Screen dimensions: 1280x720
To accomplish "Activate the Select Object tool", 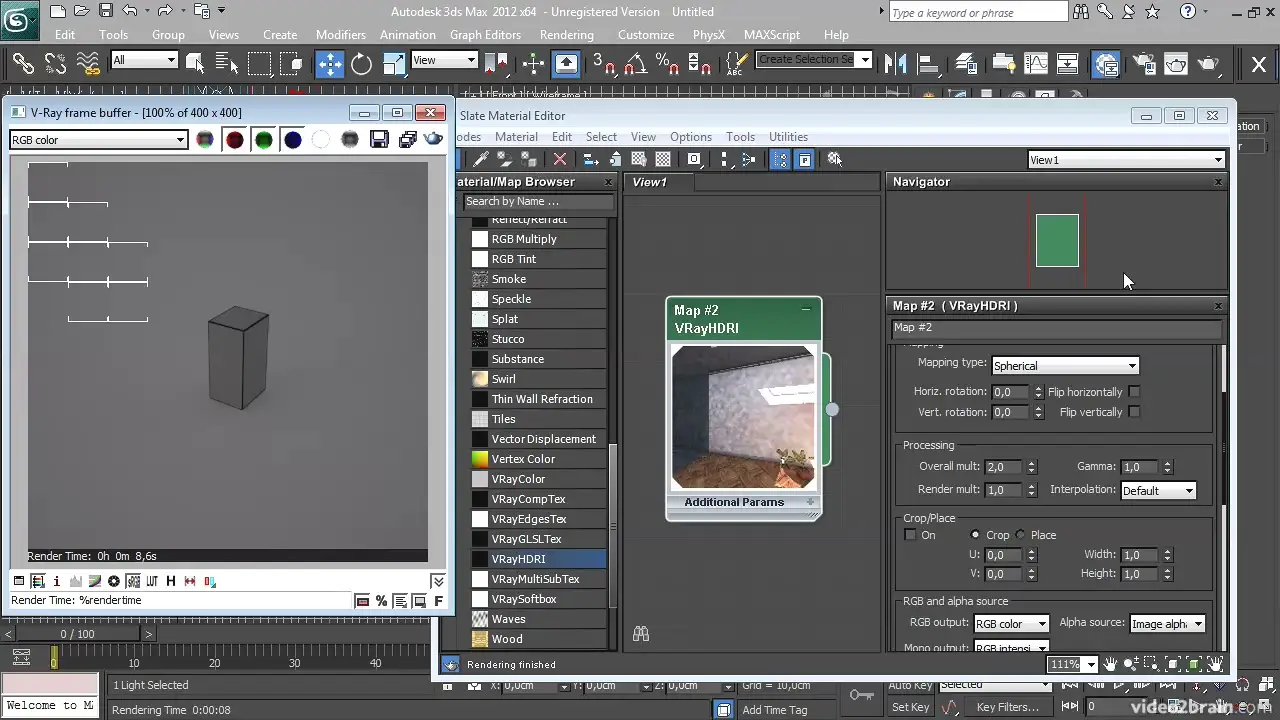I will point(194,64).
